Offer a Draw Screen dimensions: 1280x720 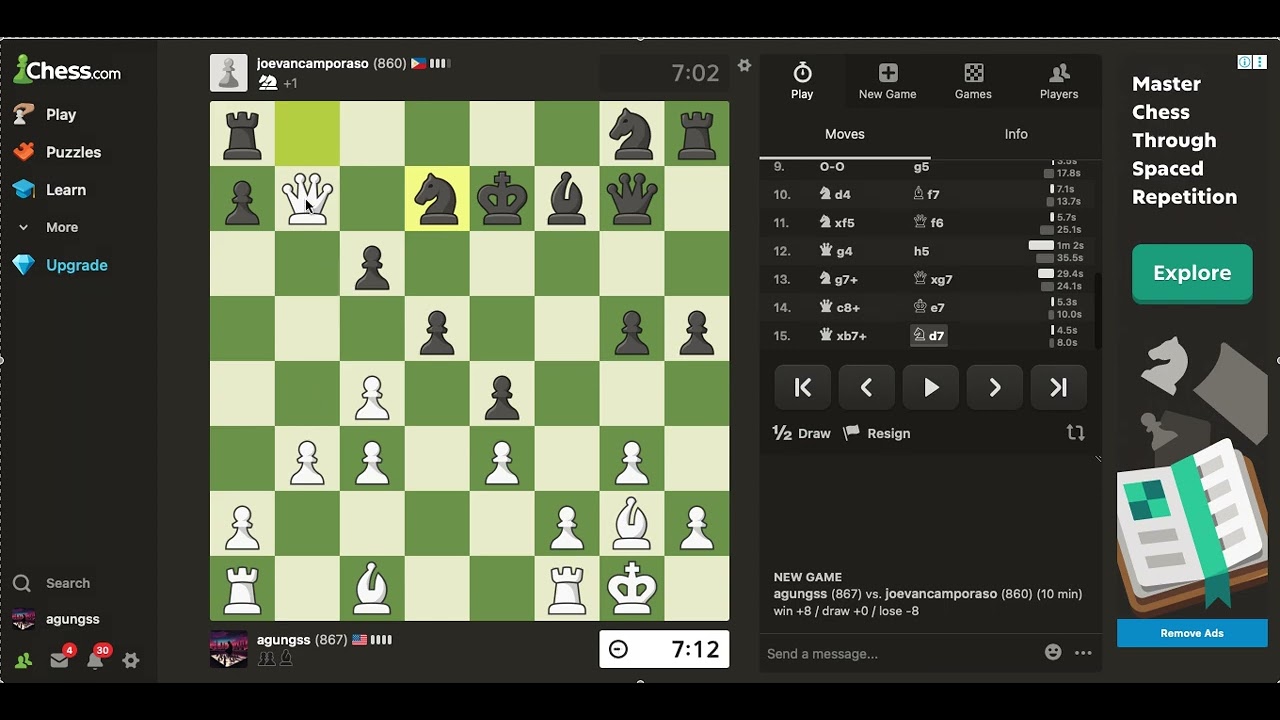pos(802,433)
